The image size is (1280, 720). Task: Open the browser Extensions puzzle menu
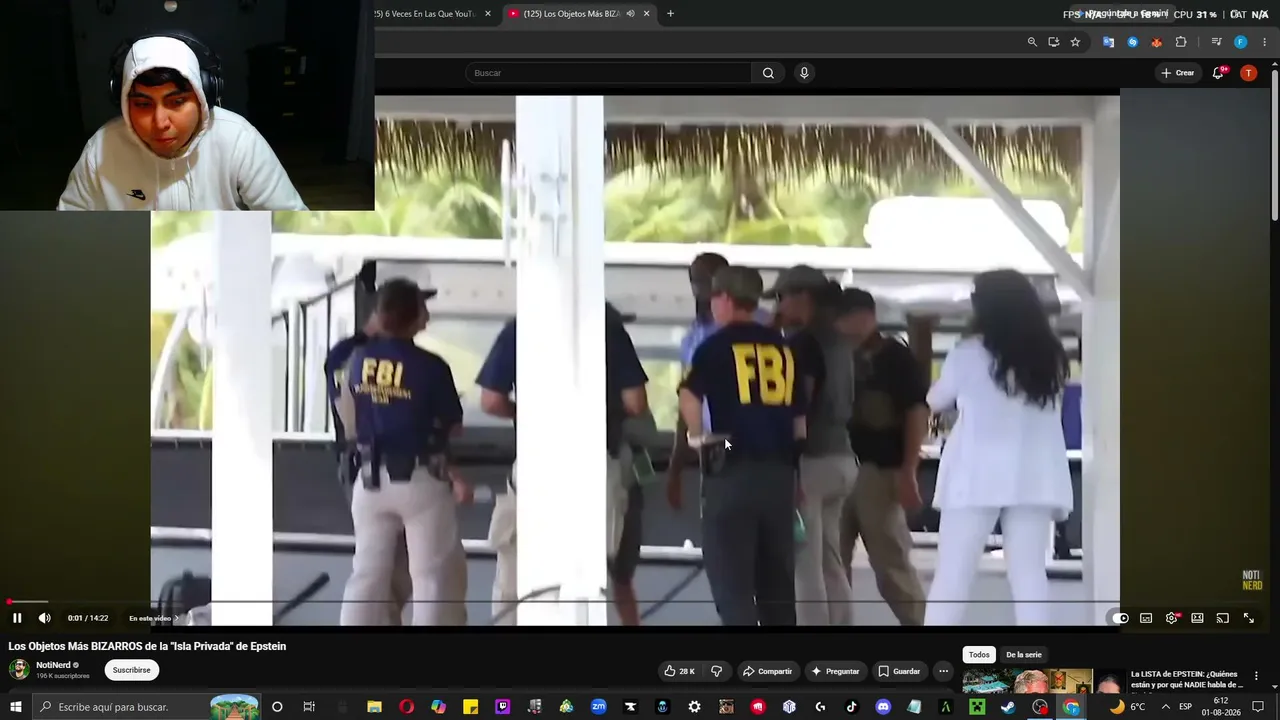[x=1181, y=42]
